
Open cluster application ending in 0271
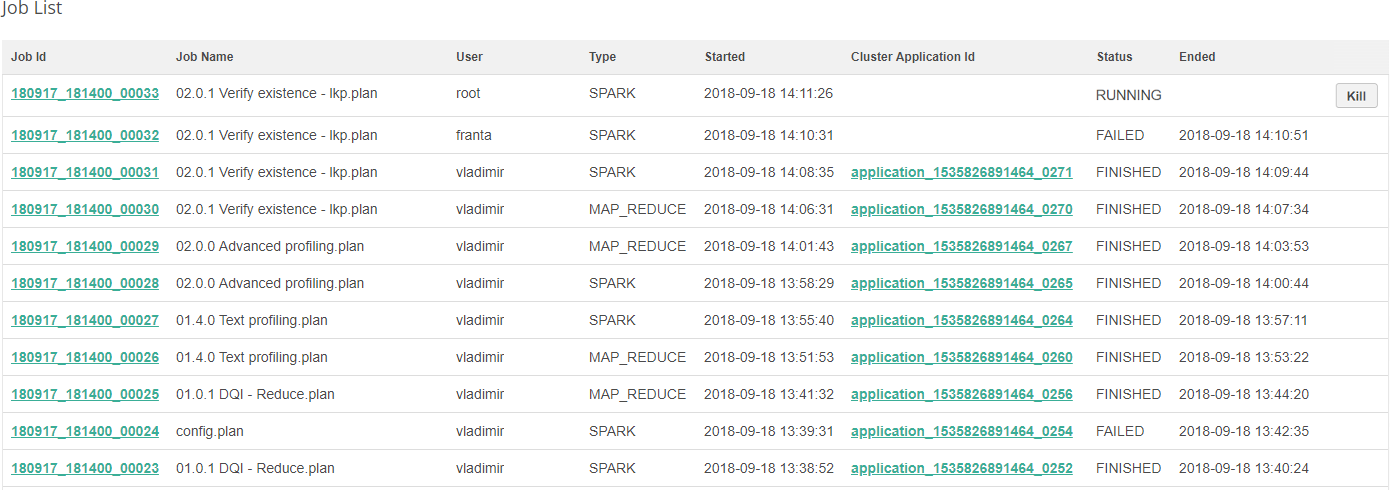point(961,172)
